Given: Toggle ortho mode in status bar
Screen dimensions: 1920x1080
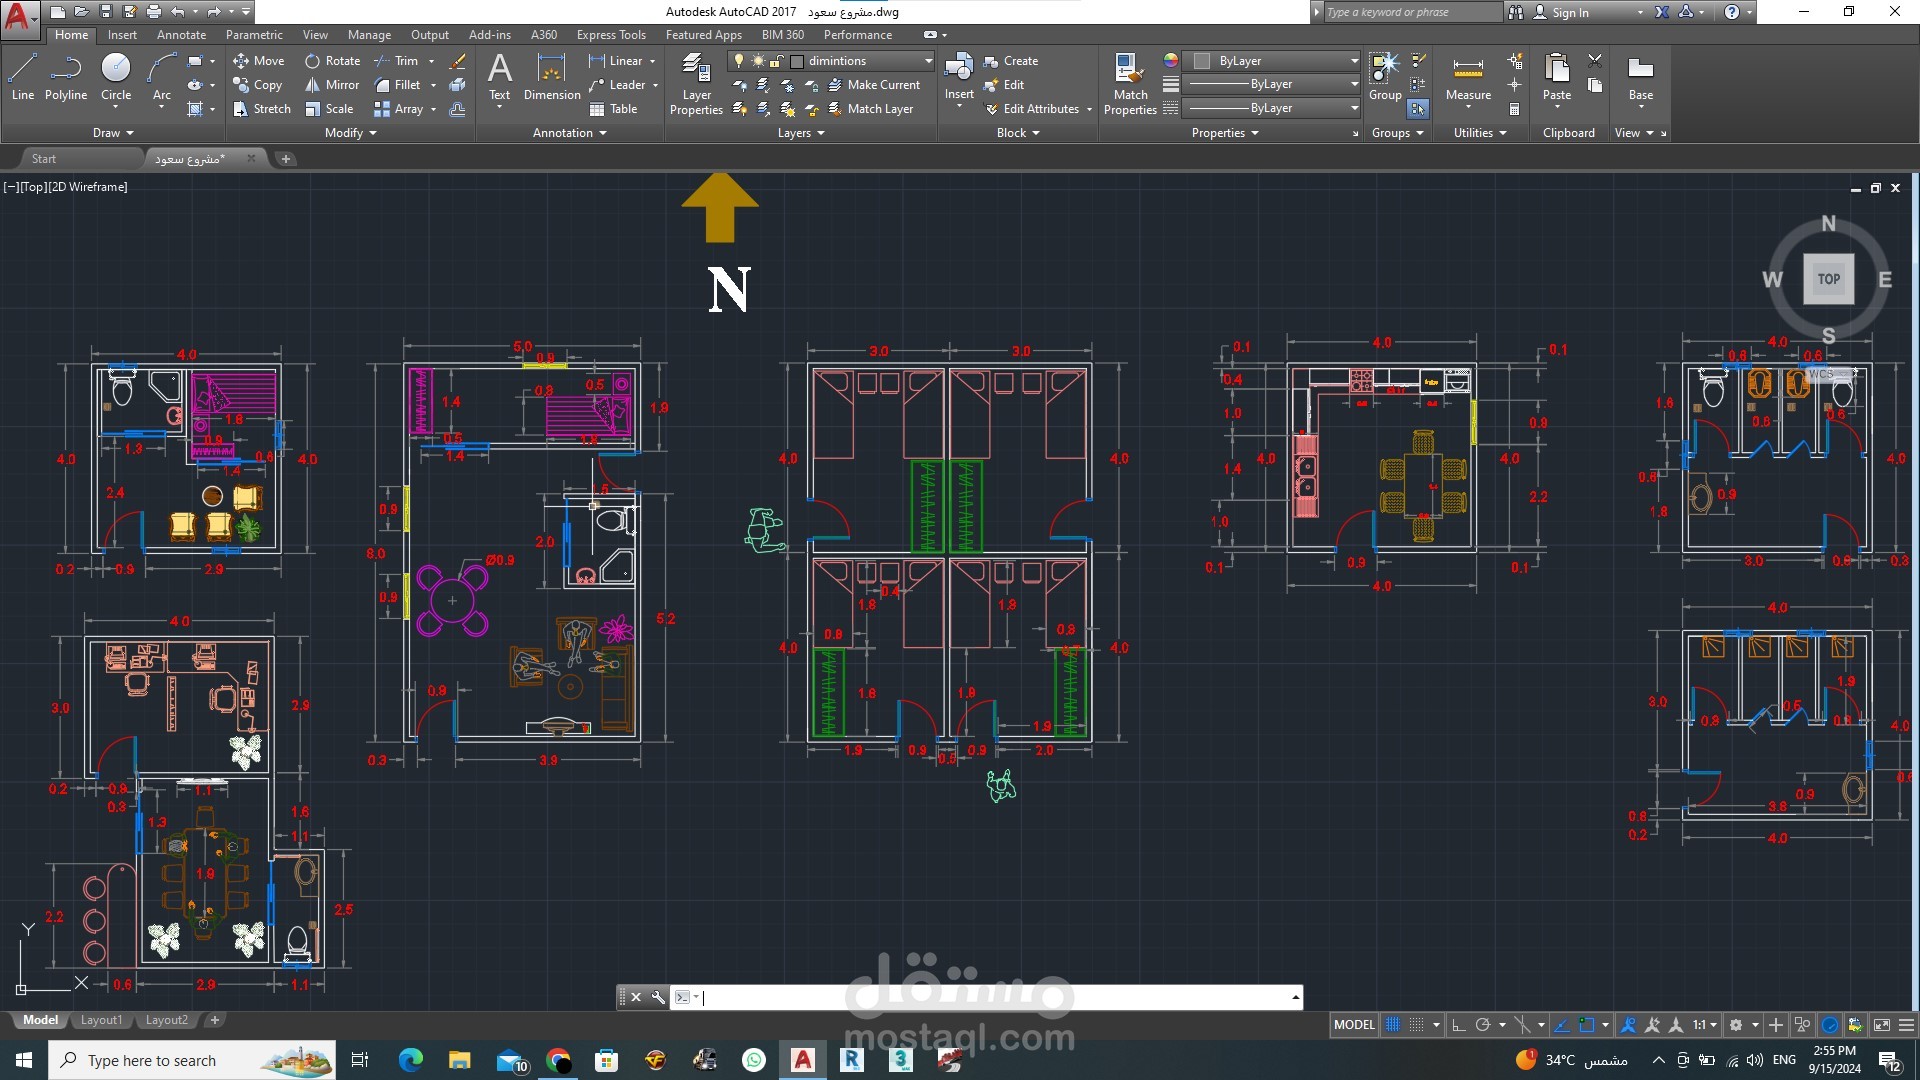Looking at the screenshot, I should (1458, 1025).
